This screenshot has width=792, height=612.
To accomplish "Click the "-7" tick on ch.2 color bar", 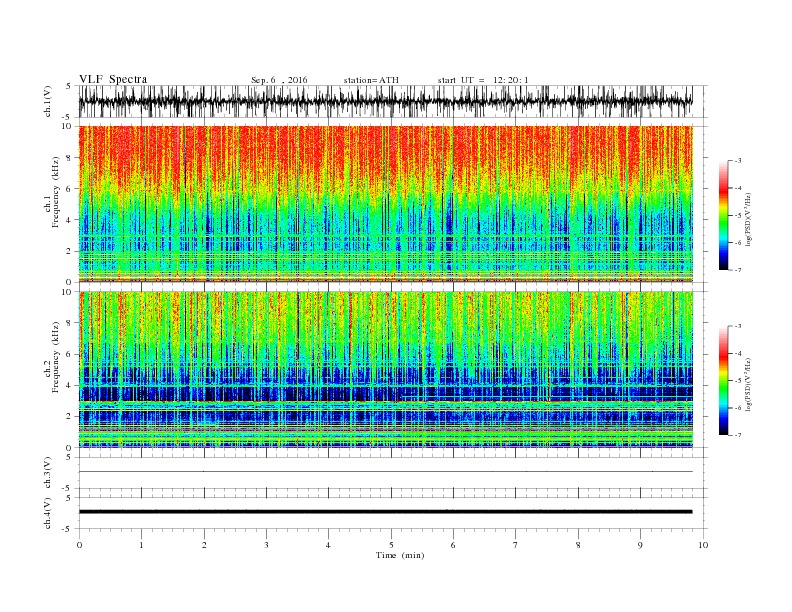I will tap(737, 435).
